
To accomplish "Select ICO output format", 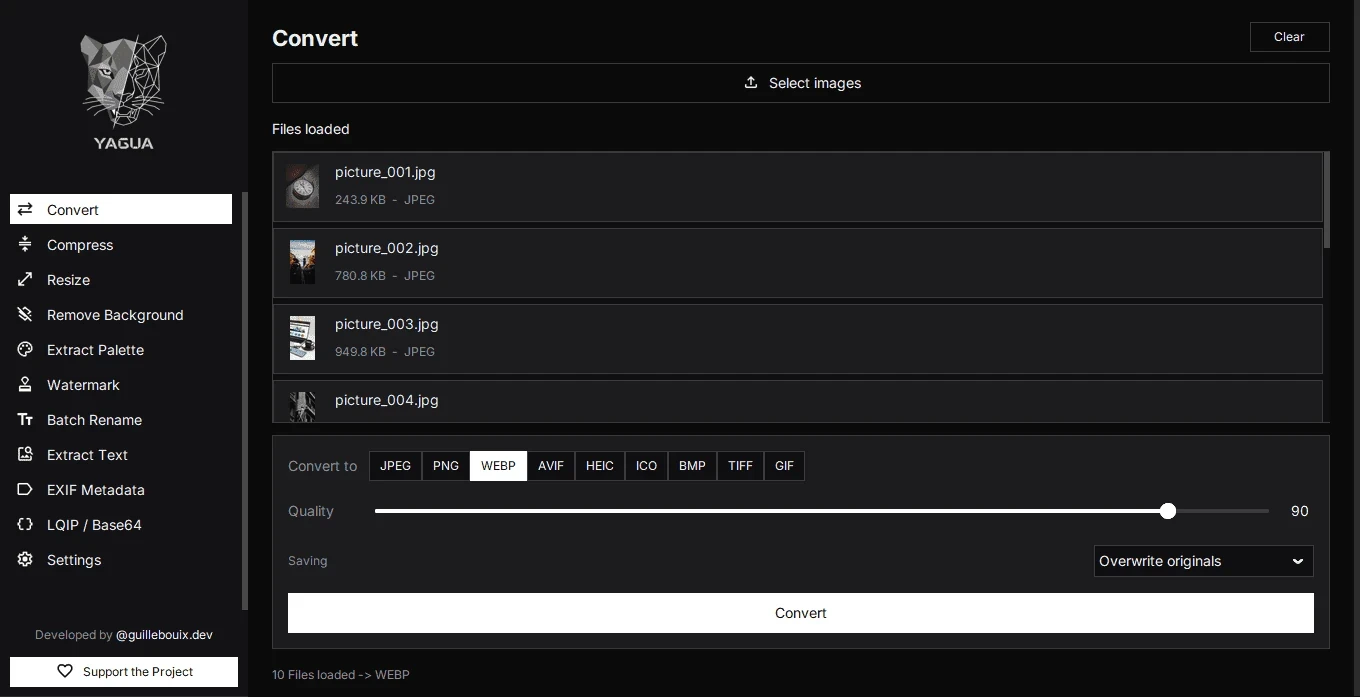I will pos(647,466).
